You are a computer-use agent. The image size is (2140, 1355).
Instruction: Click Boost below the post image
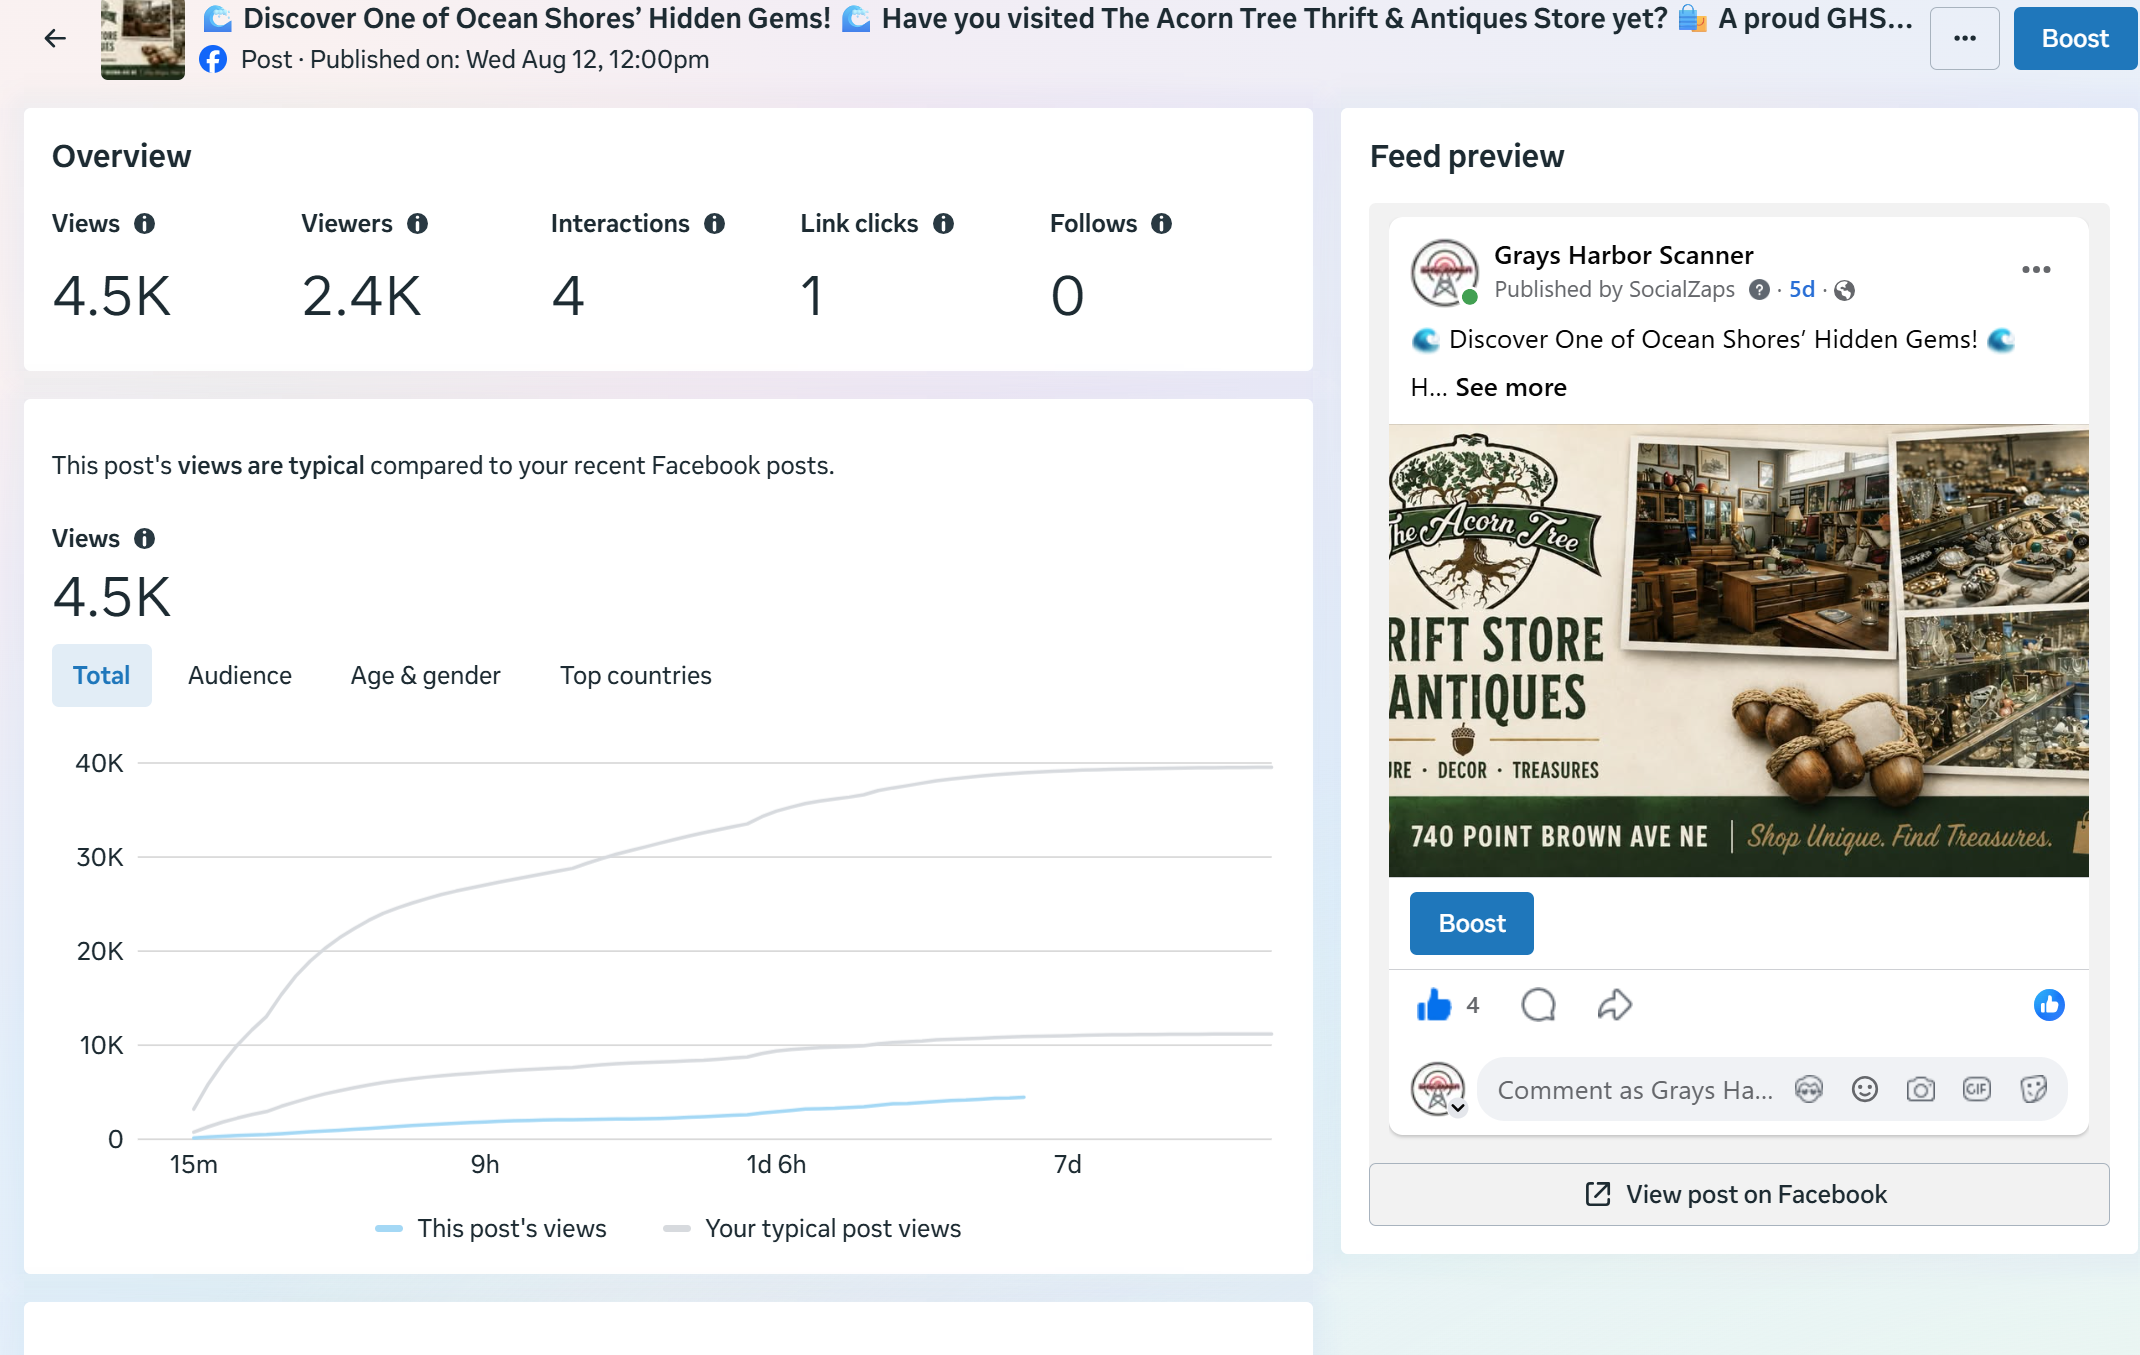pos(1472,924)
